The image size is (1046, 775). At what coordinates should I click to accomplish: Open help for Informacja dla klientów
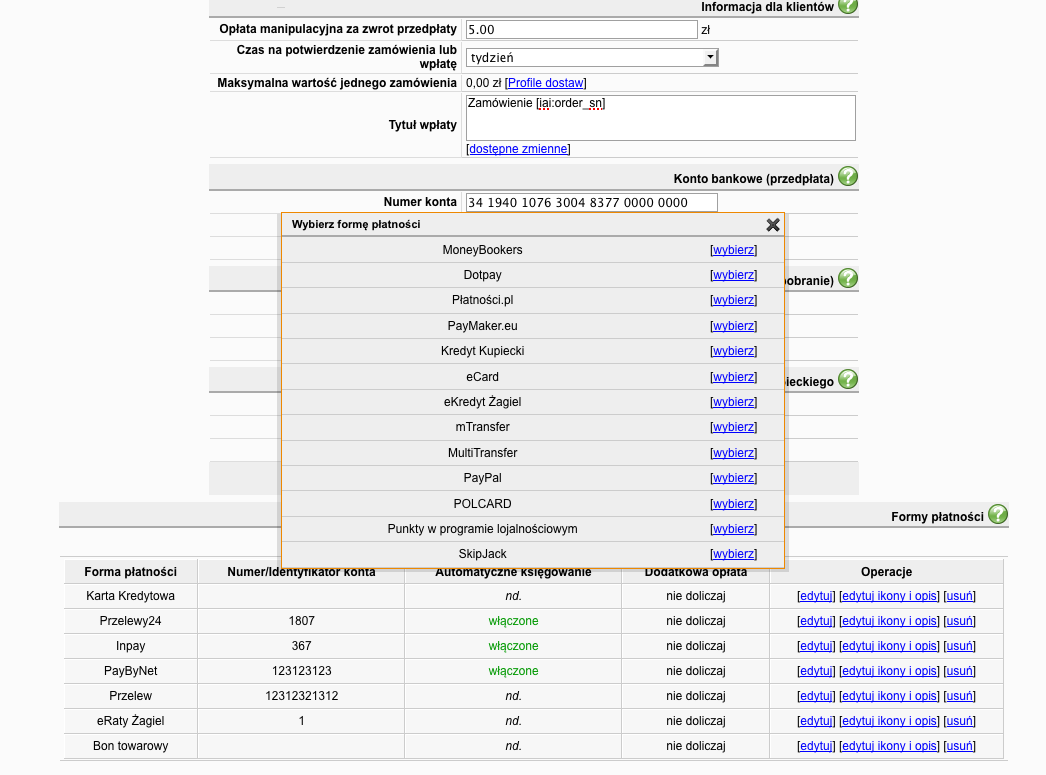pos(848,5)
